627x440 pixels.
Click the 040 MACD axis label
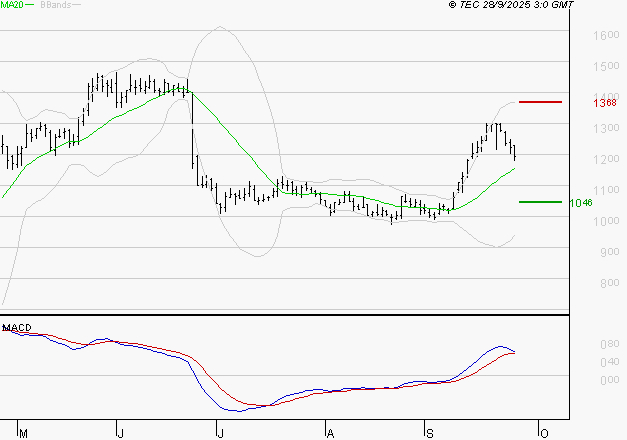(610, 362)
